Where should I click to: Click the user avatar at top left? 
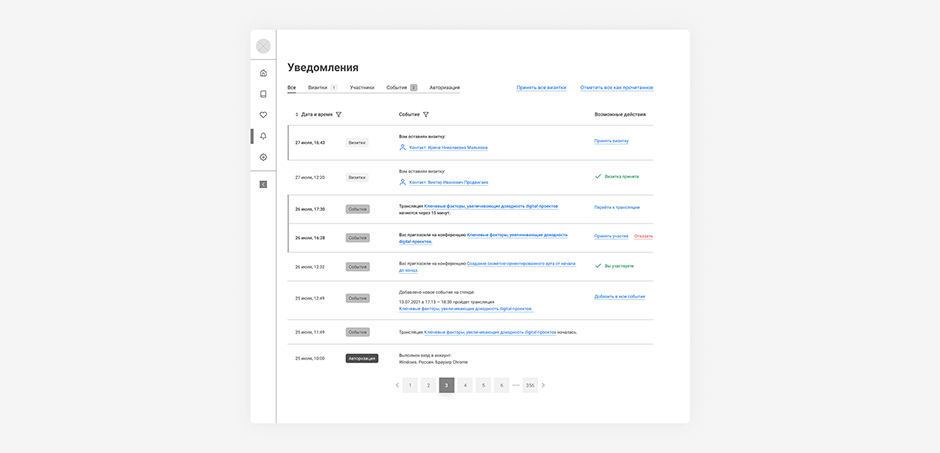[x=263, y=46]
